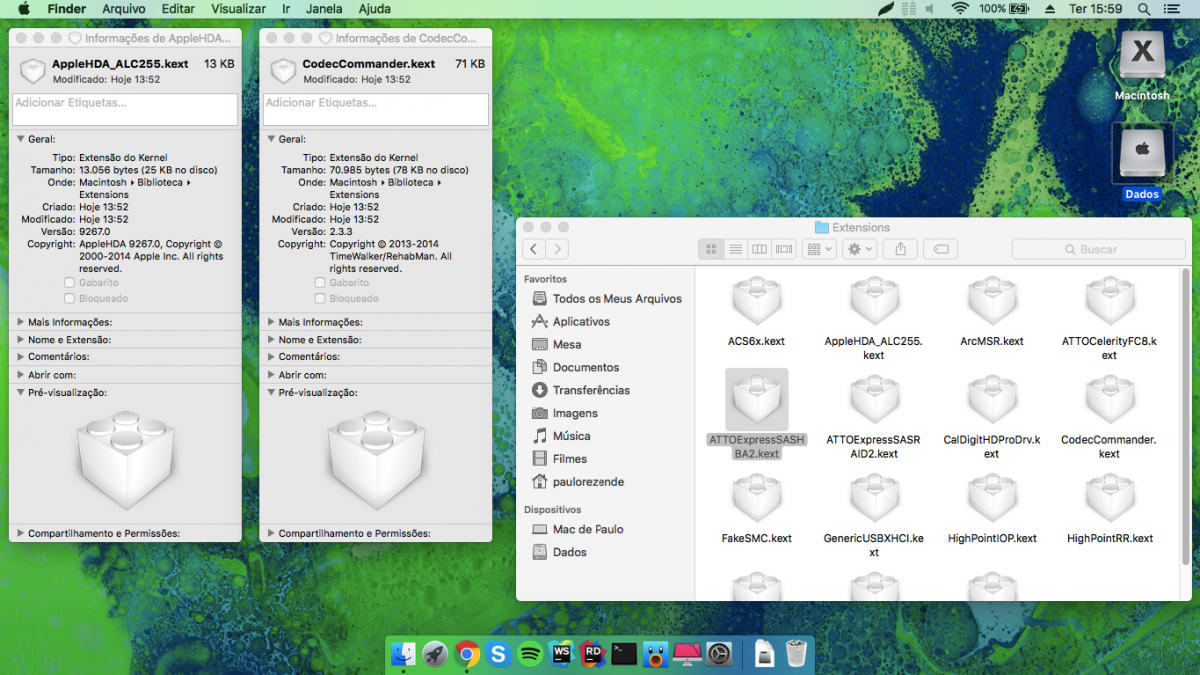The image size is (1200, 675).
Task: Collapse Geral section in AppleHDA info window
Action: [21, 139]
